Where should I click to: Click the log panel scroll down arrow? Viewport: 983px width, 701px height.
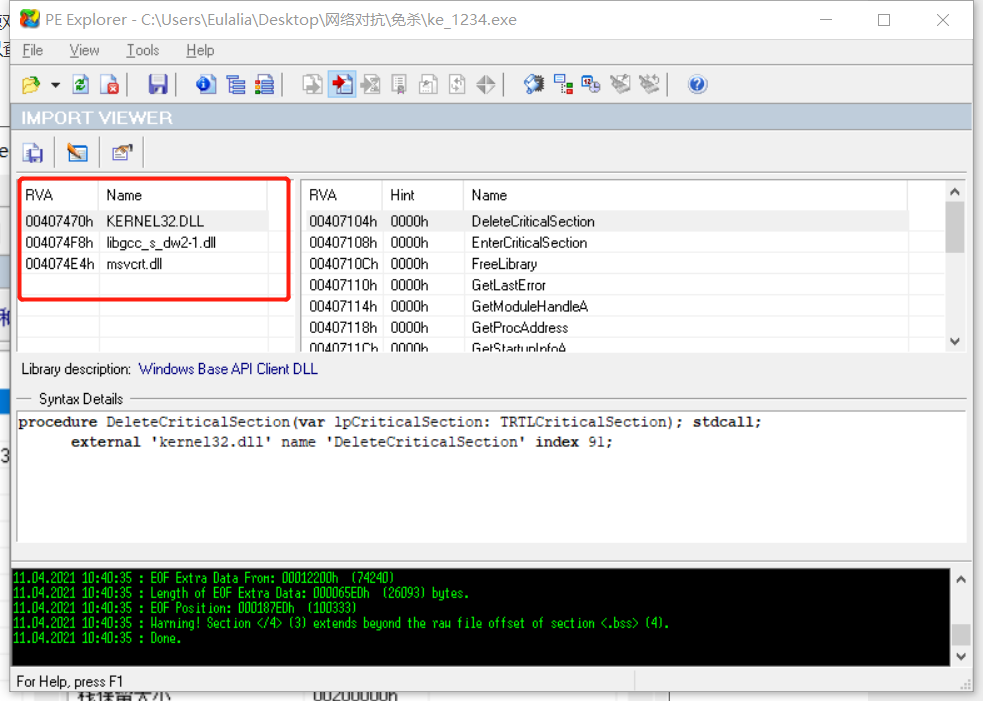(960, 656)
